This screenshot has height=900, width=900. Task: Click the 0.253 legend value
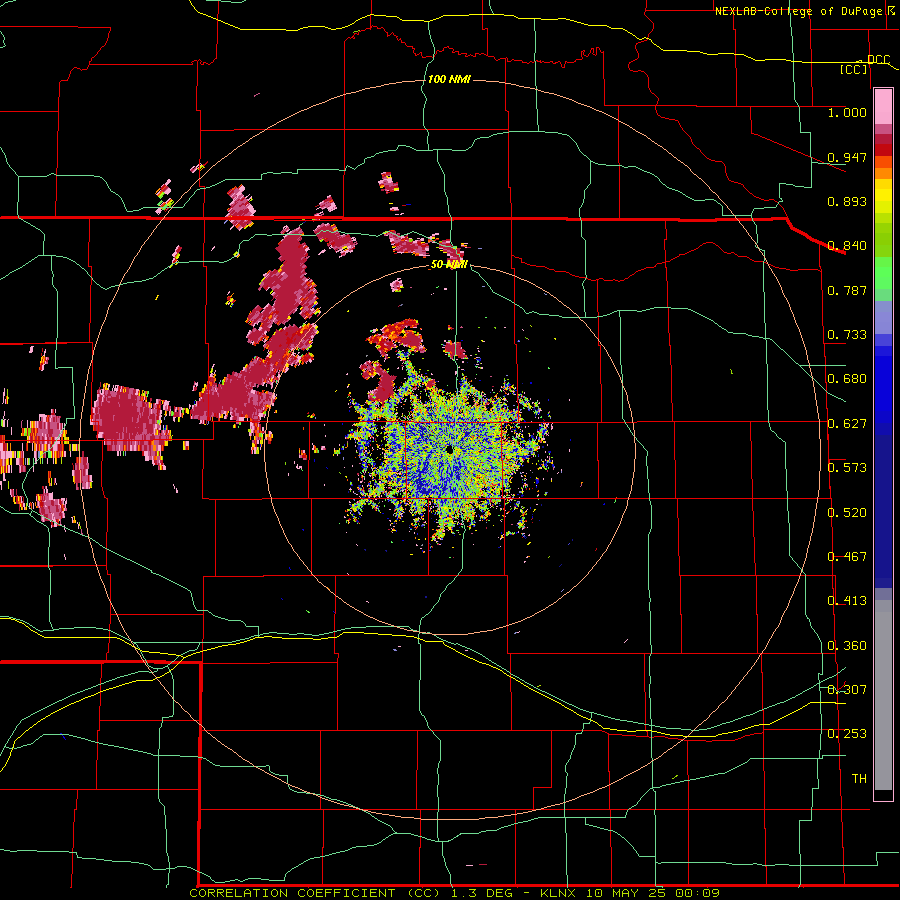click(x=847, y=734)
